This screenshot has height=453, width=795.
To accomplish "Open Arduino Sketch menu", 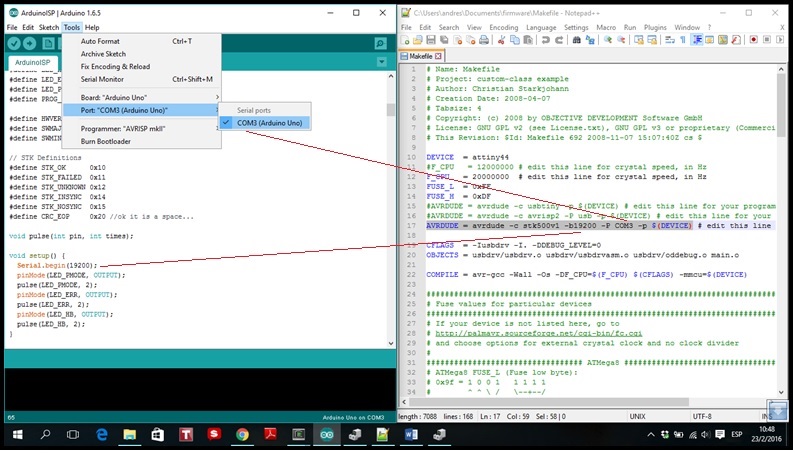I will click(49, 27).
